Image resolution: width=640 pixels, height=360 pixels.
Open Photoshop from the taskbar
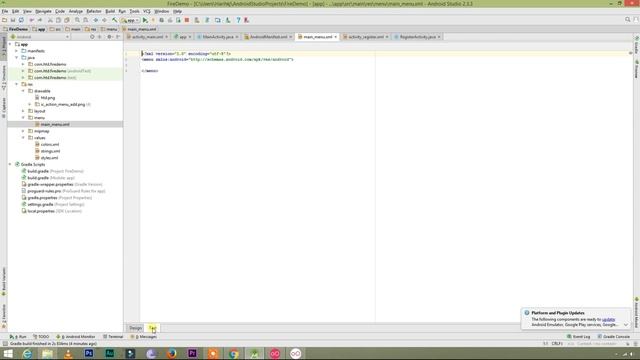coord(89,353)
